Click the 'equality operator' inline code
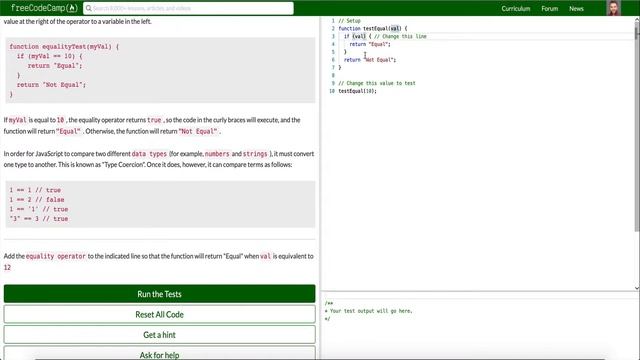Viewport: 640px width, 360px height. click(56, 256)
